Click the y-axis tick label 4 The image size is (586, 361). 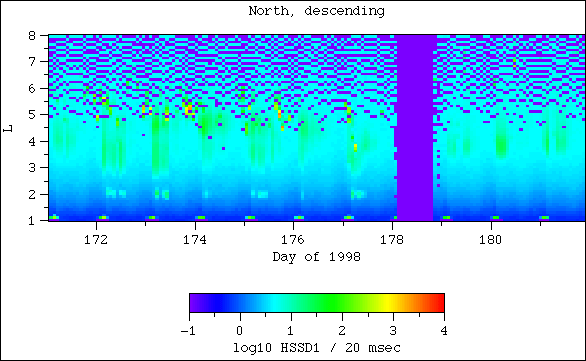tap(32, 141)
